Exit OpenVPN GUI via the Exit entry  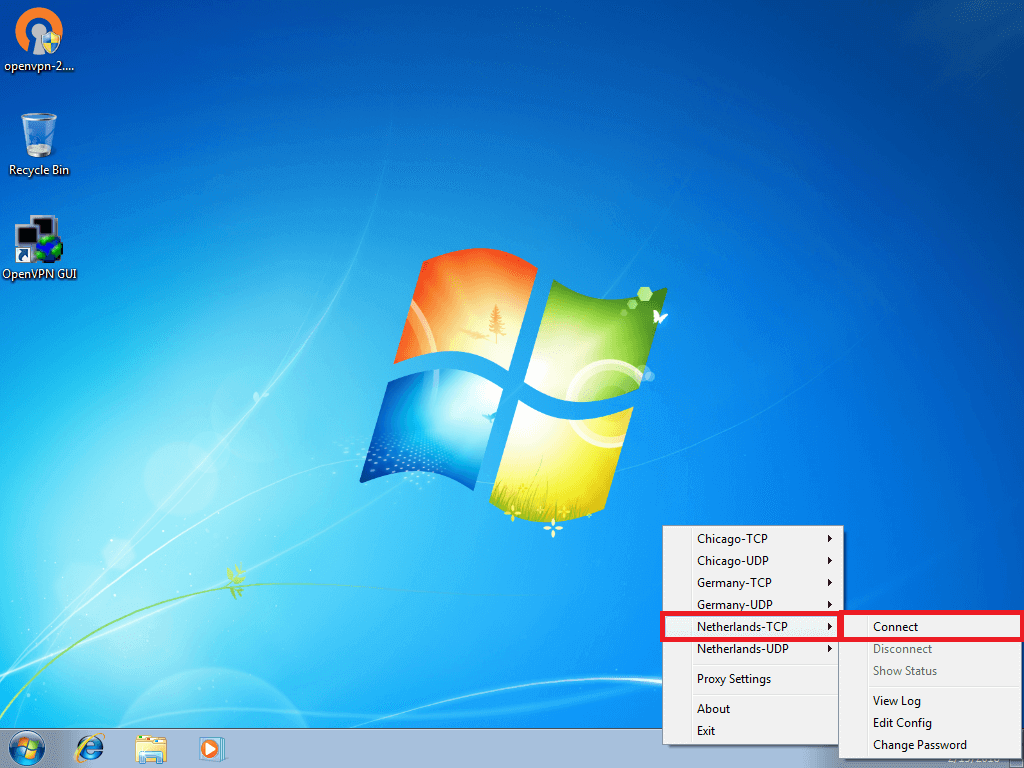pos(753,731)
